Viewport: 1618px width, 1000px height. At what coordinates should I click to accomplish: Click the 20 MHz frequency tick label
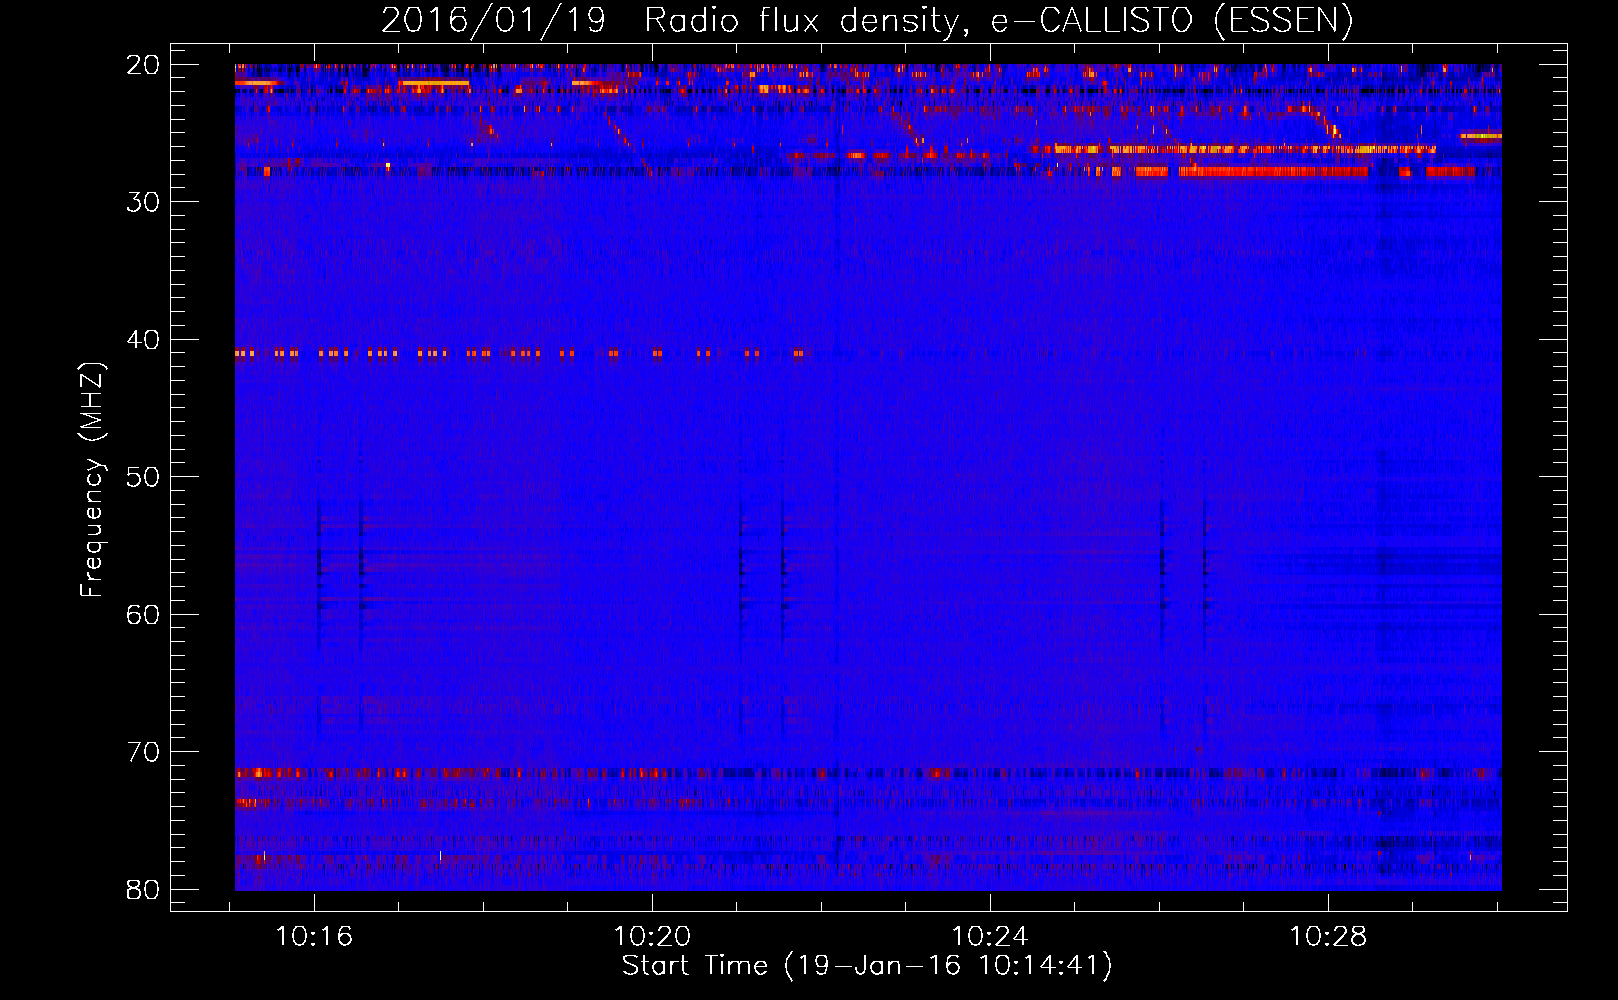coord(144,65)
